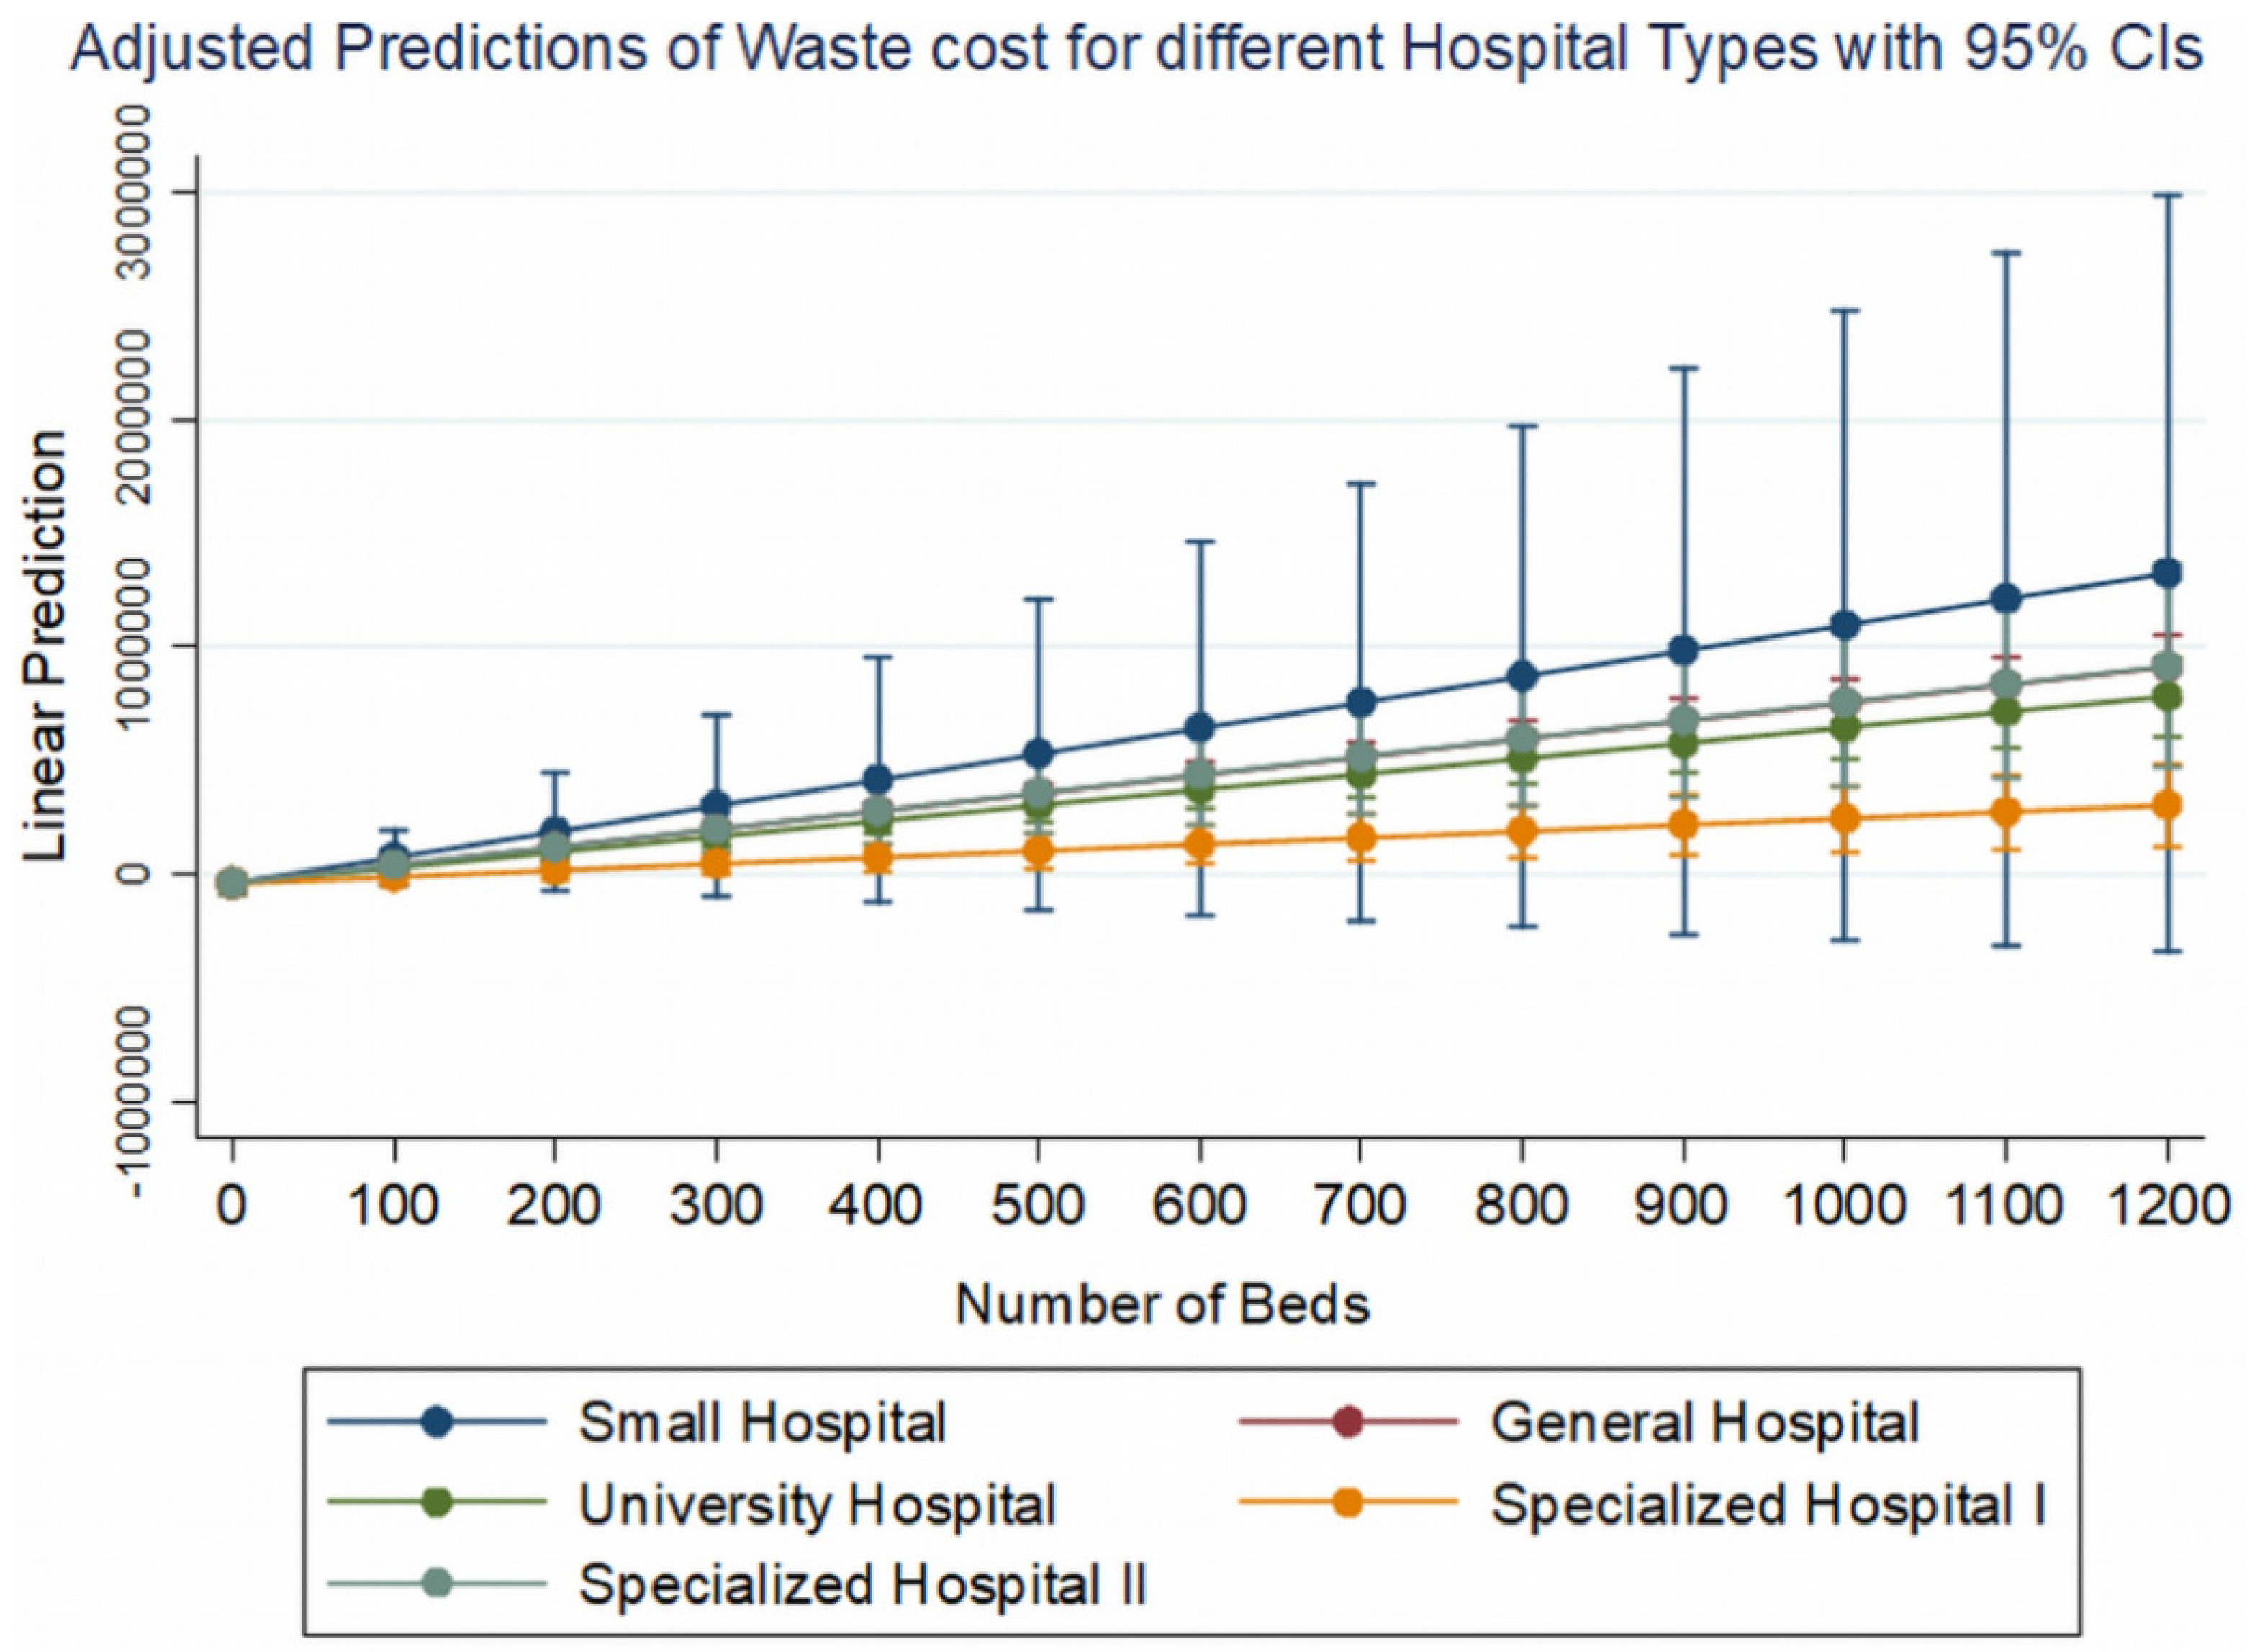Select Specialized Hospital I point at 1200 beds
The height and width of the screenshot is (1652, 2247).
[2166, 804]
